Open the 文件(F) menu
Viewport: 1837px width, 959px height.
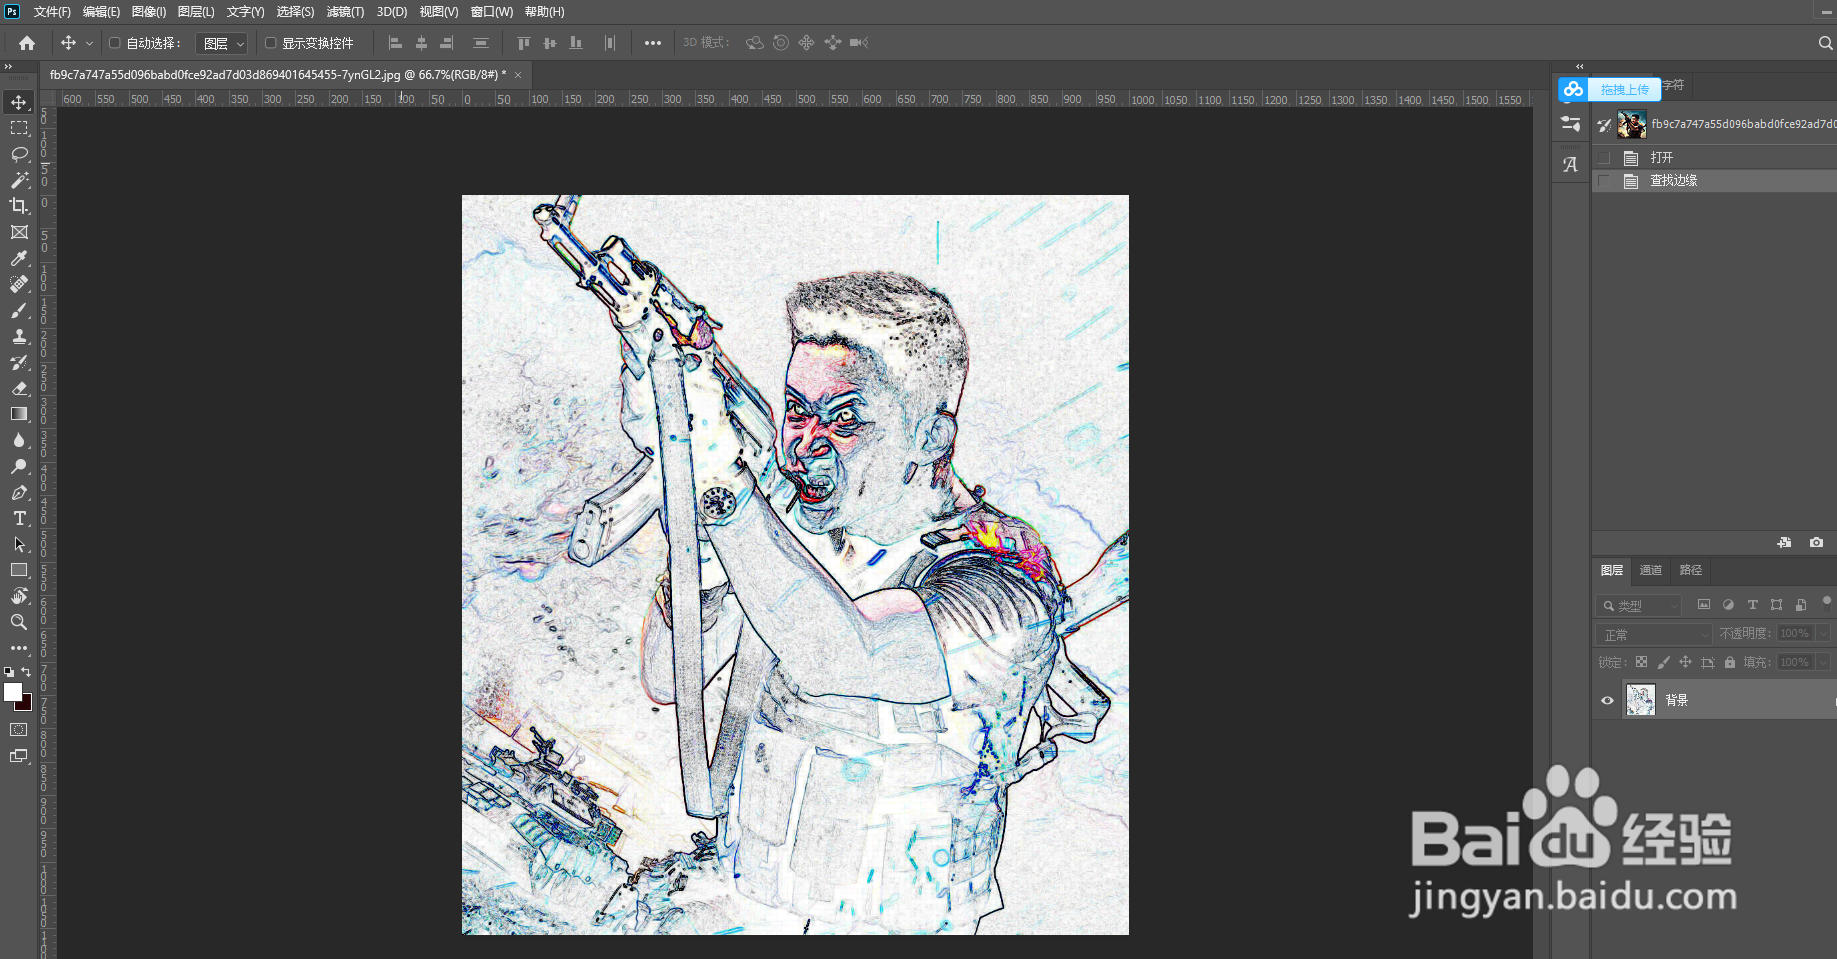[52, 12]
